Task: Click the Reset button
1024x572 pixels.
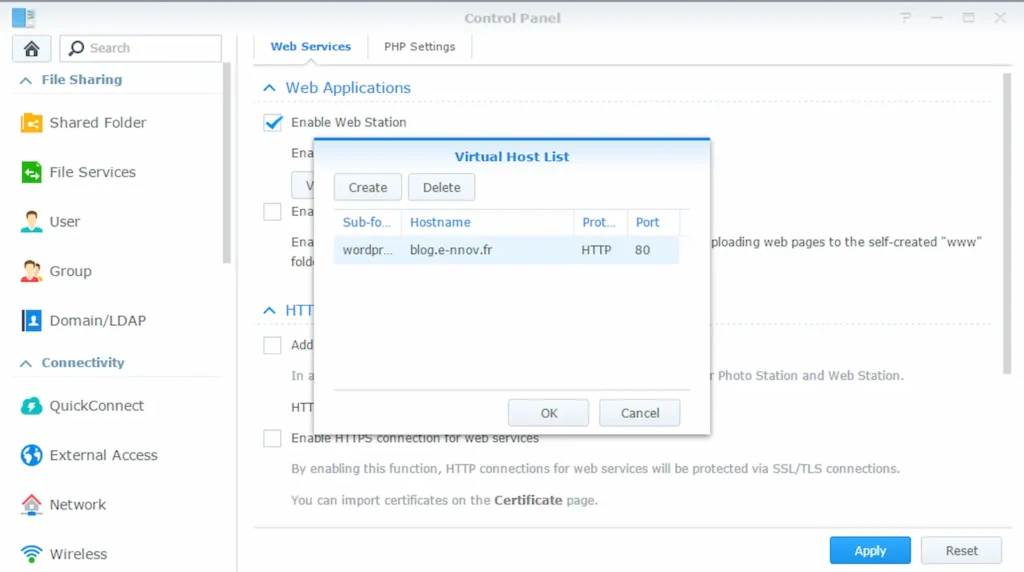Action: click(961, 550)
